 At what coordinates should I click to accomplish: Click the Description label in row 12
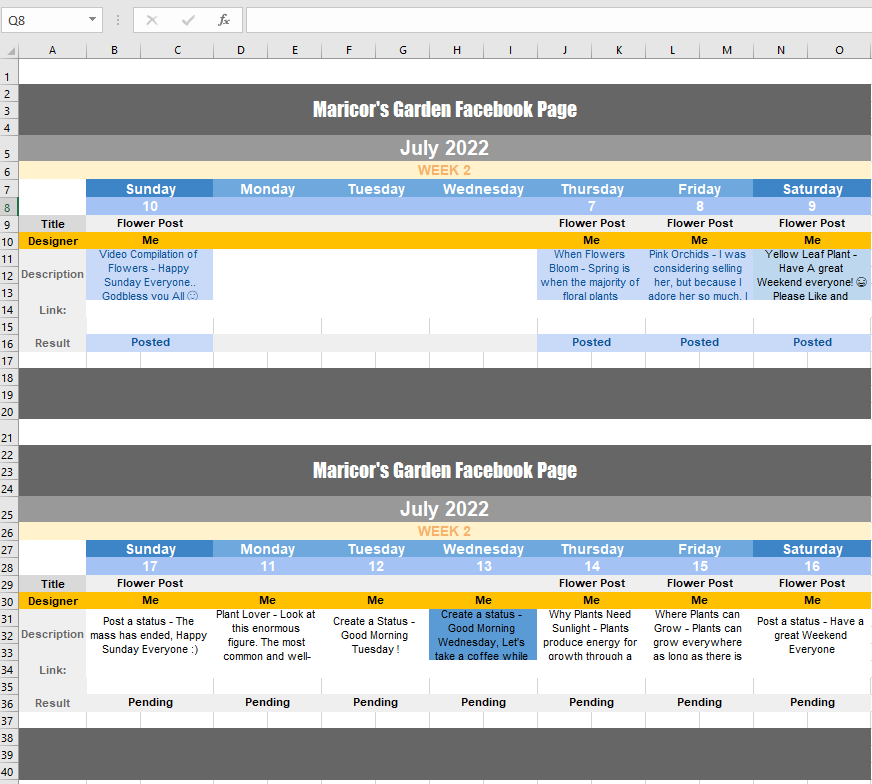coord(53,274)
